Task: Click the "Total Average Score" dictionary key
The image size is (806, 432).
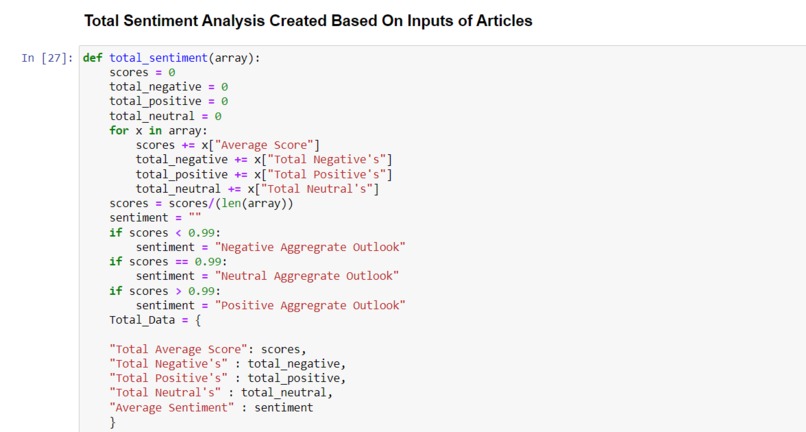Action: 178,349
